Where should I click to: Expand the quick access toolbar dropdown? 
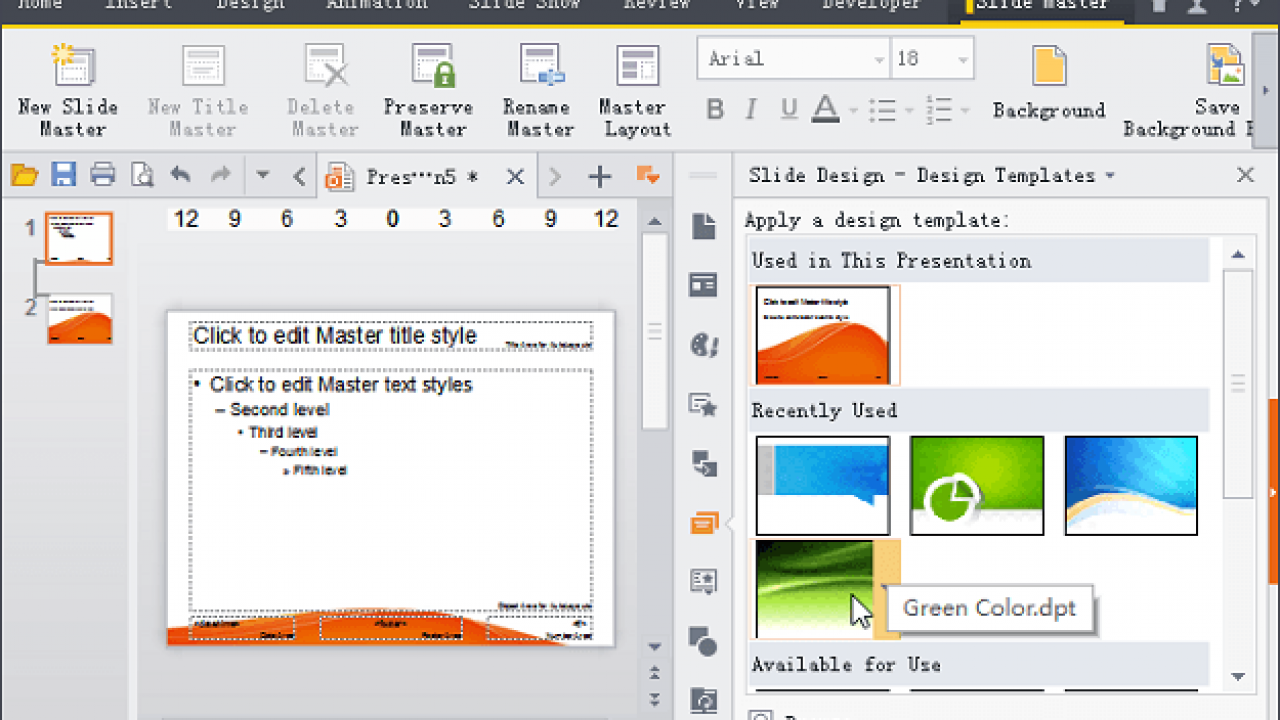click(x=263, y=175)
